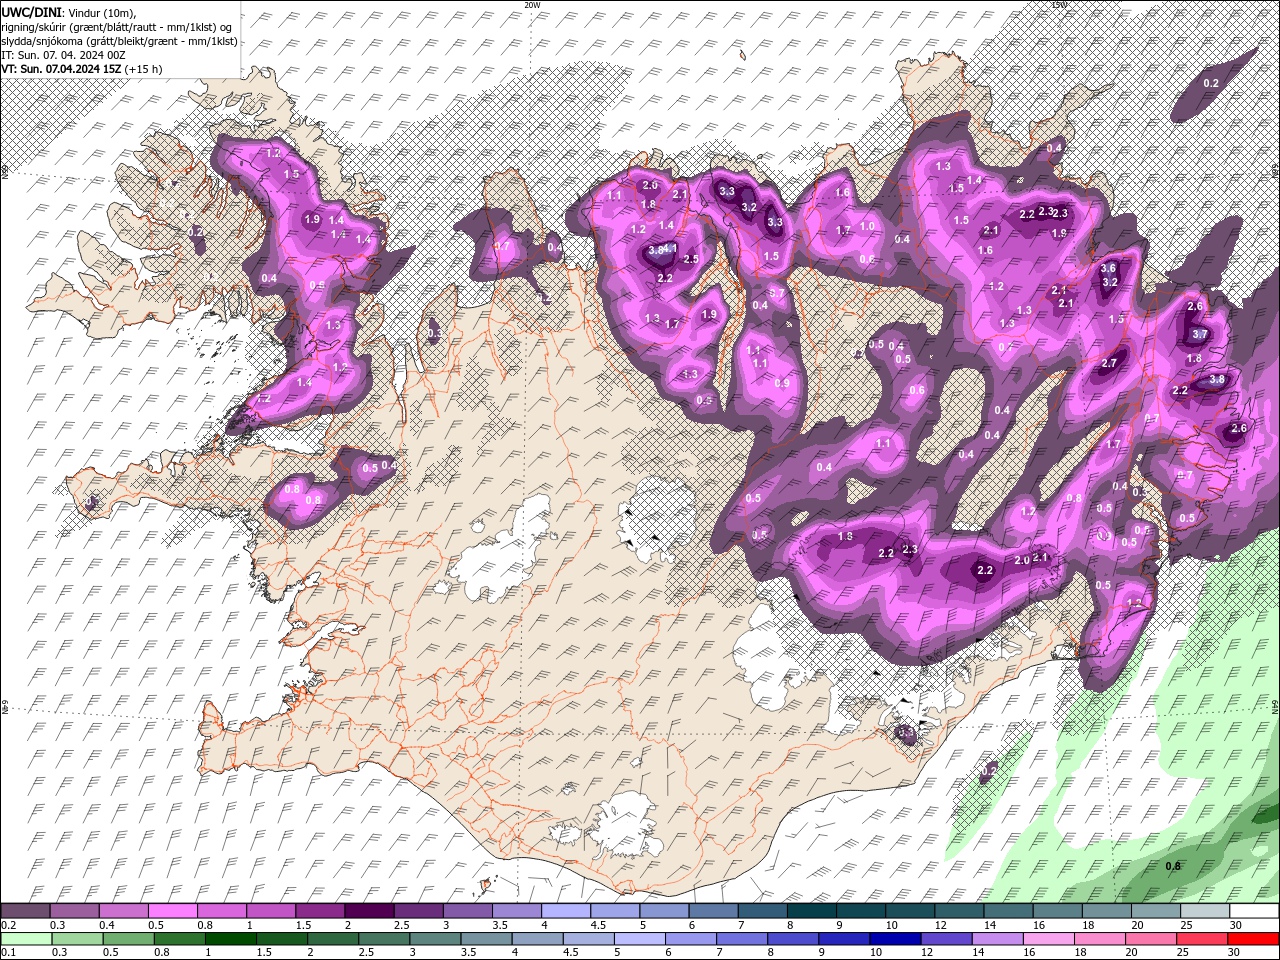The image size is (1280, 960).
Task: Click the 1.5–2 magenta-purple snow swatch
Action: [x=319, y=911]
